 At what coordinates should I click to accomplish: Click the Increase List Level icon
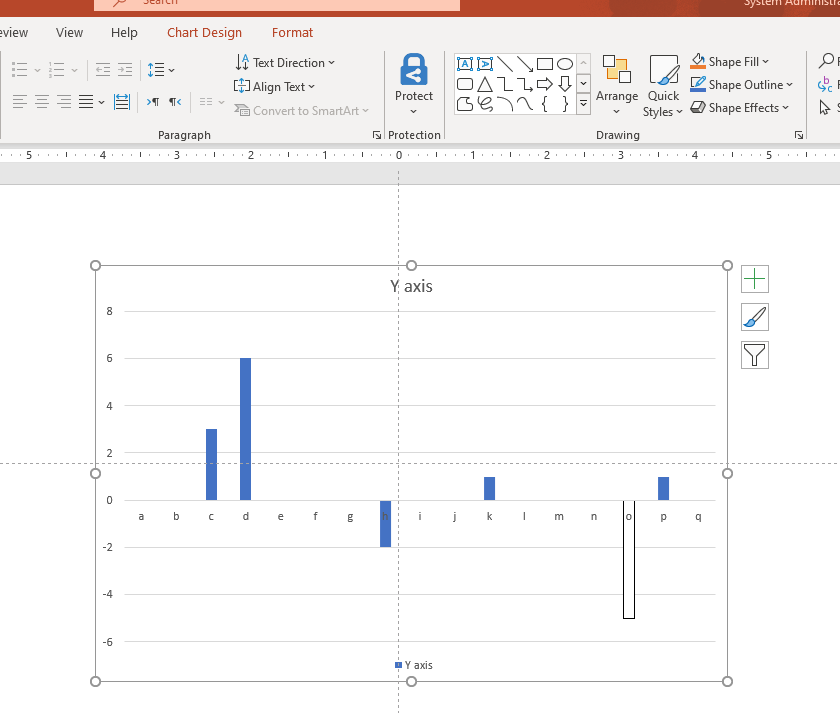coord(125,70)
